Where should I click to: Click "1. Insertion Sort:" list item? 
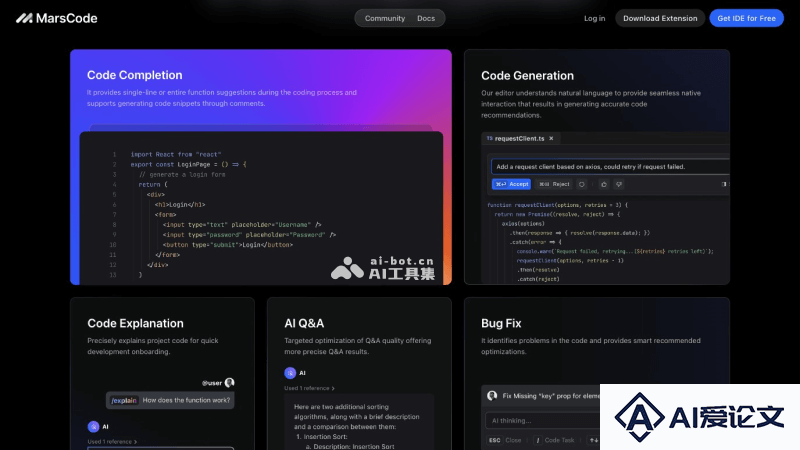pos(321,437)
